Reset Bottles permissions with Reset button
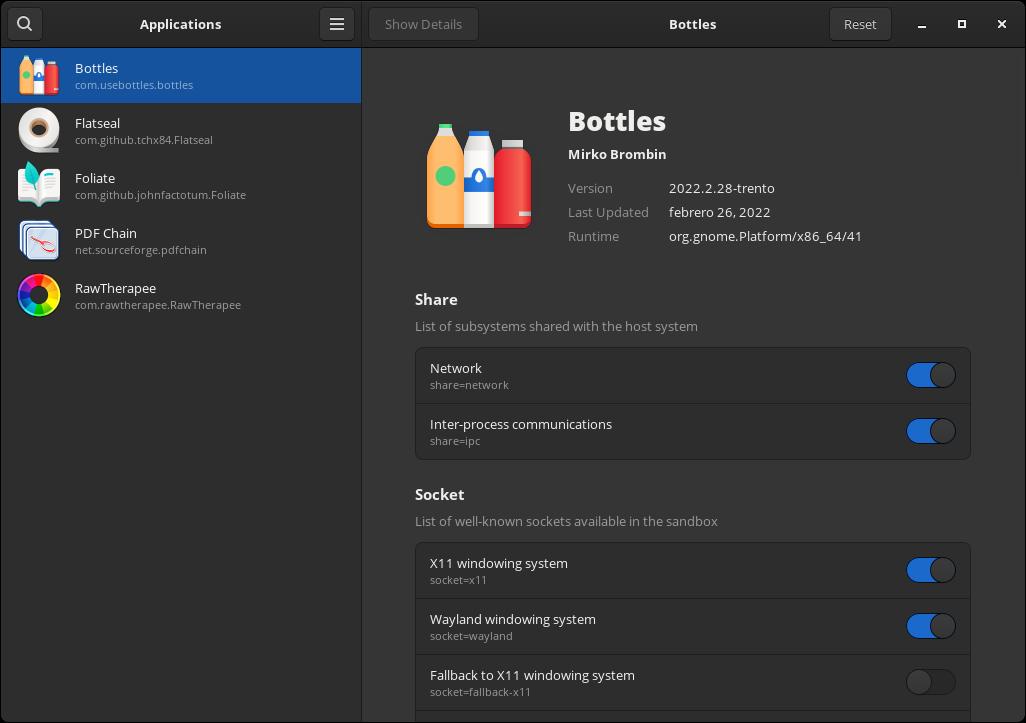This screenshot has width=1026, height=723. [x=860, y=24]
